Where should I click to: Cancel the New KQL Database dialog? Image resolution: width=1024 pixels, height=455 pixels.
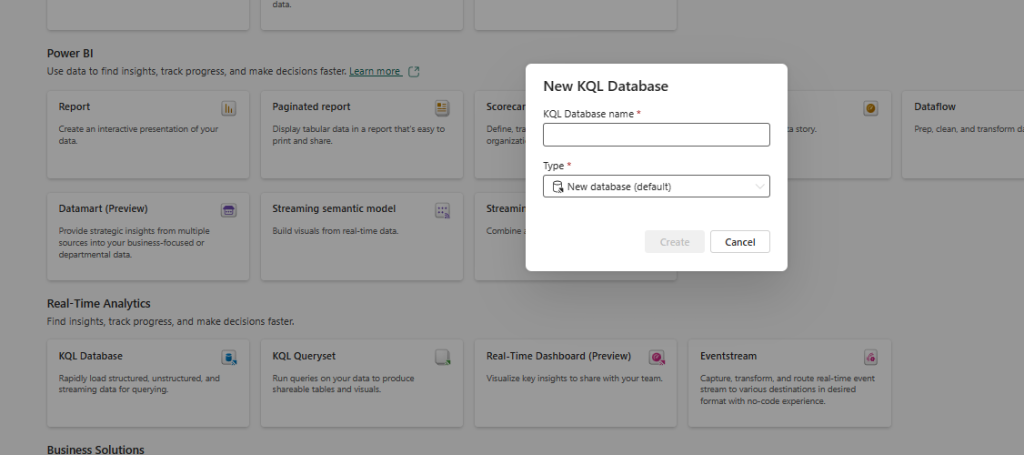point(740,242)
